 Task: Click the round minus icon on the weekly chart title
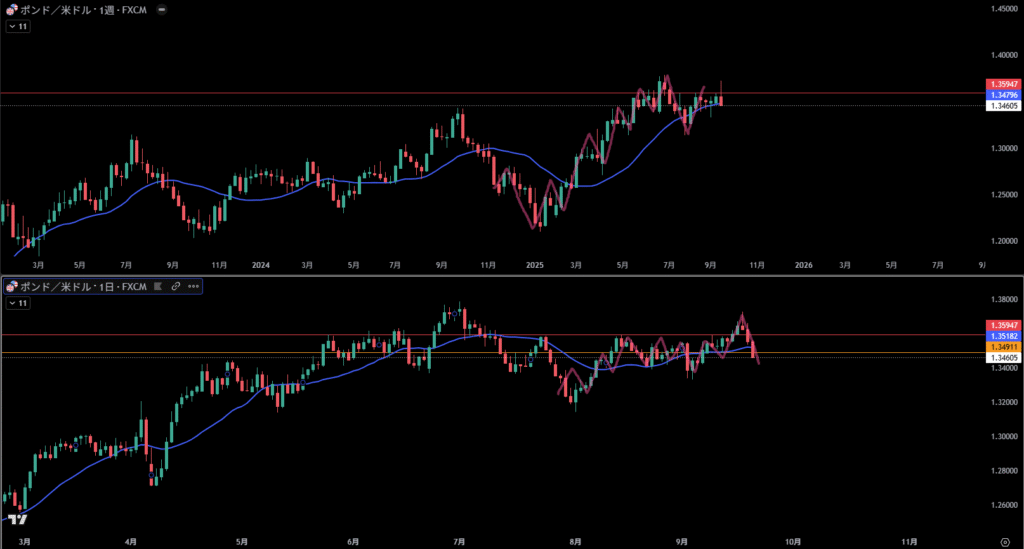(163, 9)
